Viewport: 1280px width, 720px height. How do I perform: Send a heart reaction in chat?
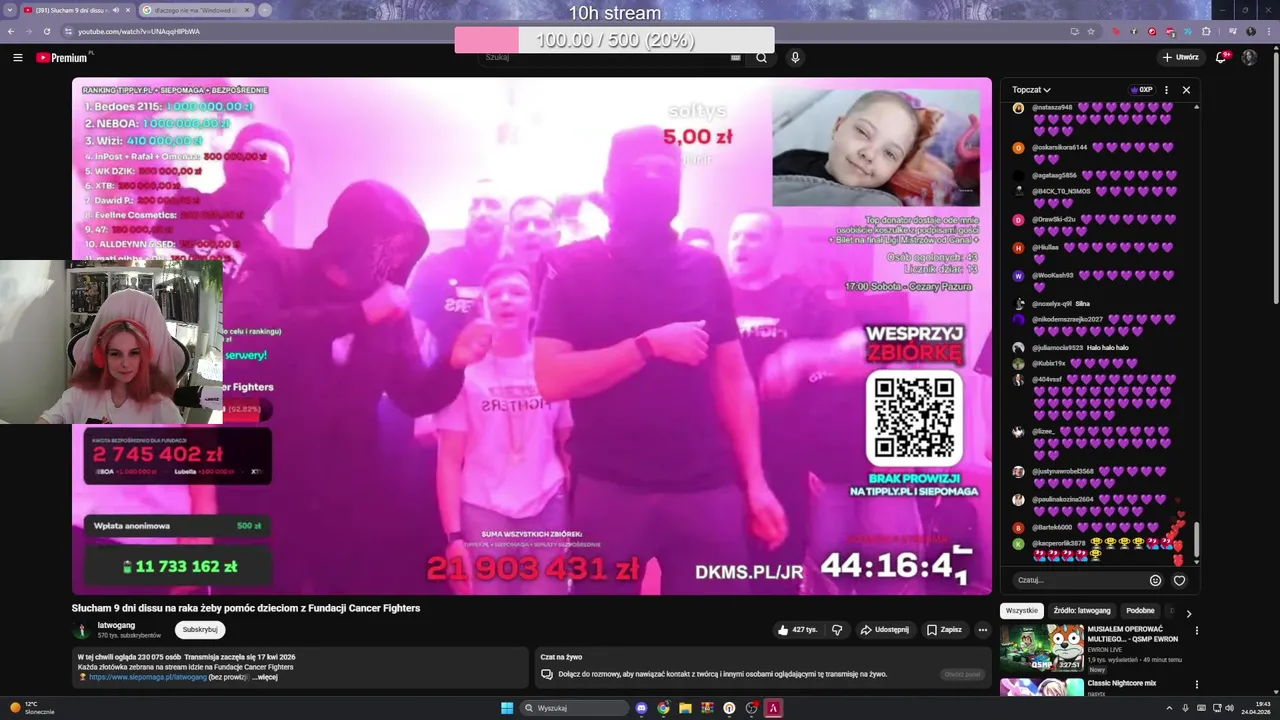[1180, 580]
